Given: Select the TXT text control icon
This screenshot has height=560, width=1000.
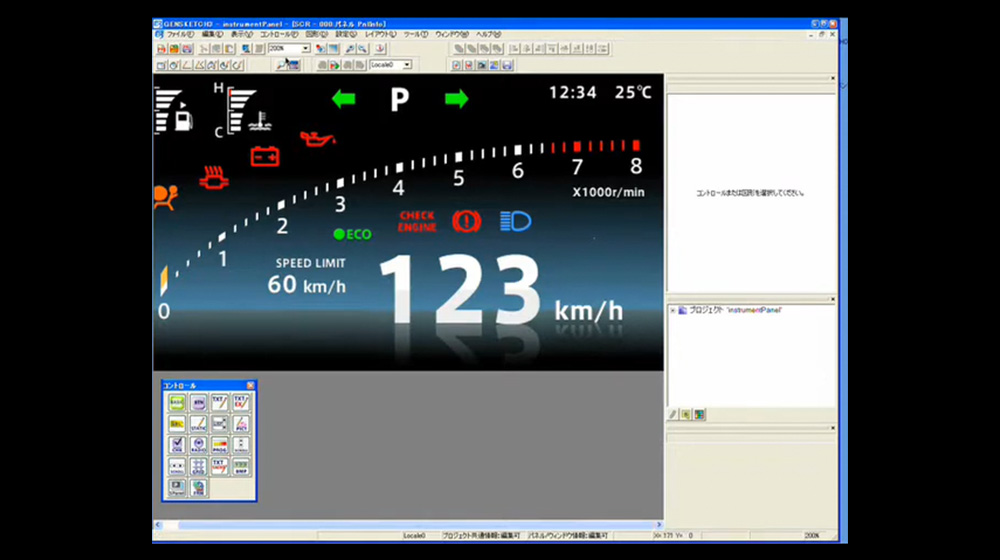Looking at the screenshot, I should click(219, 403).
